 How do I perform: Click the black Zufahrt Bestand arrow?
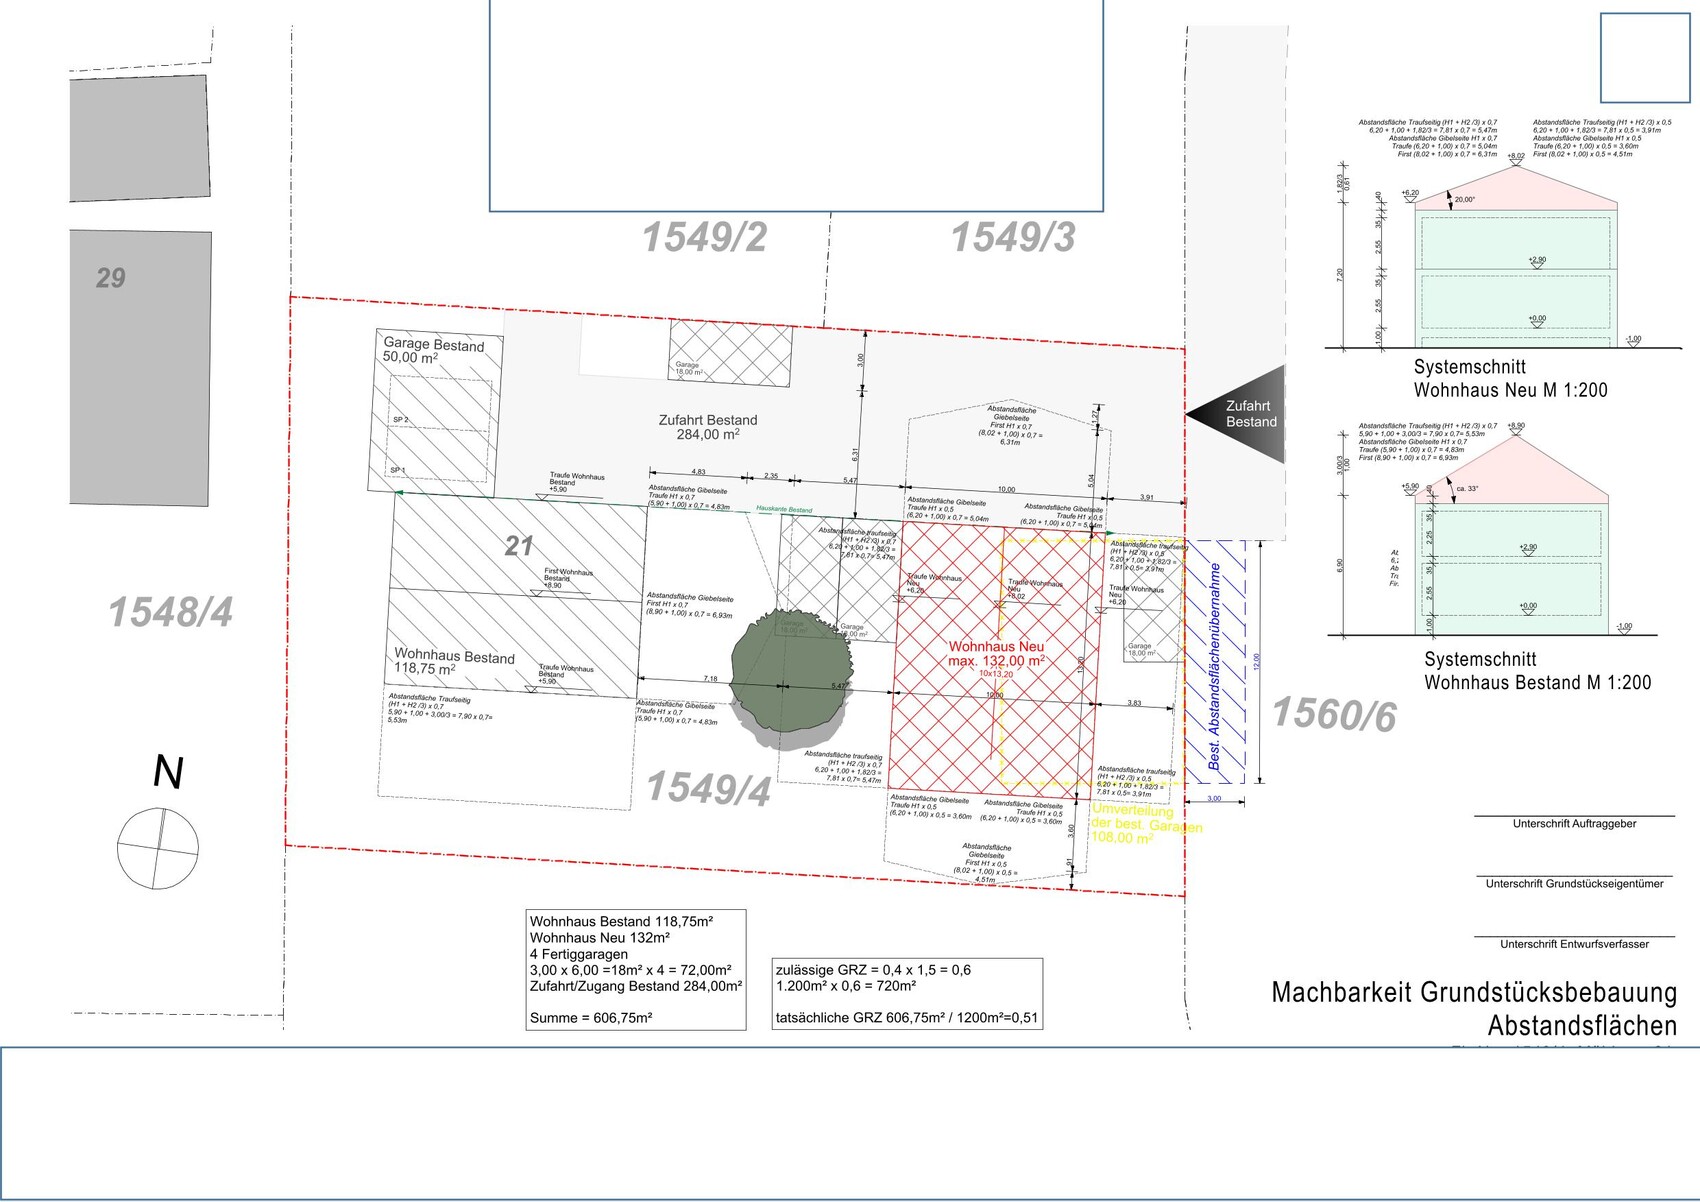[1240, 414]
